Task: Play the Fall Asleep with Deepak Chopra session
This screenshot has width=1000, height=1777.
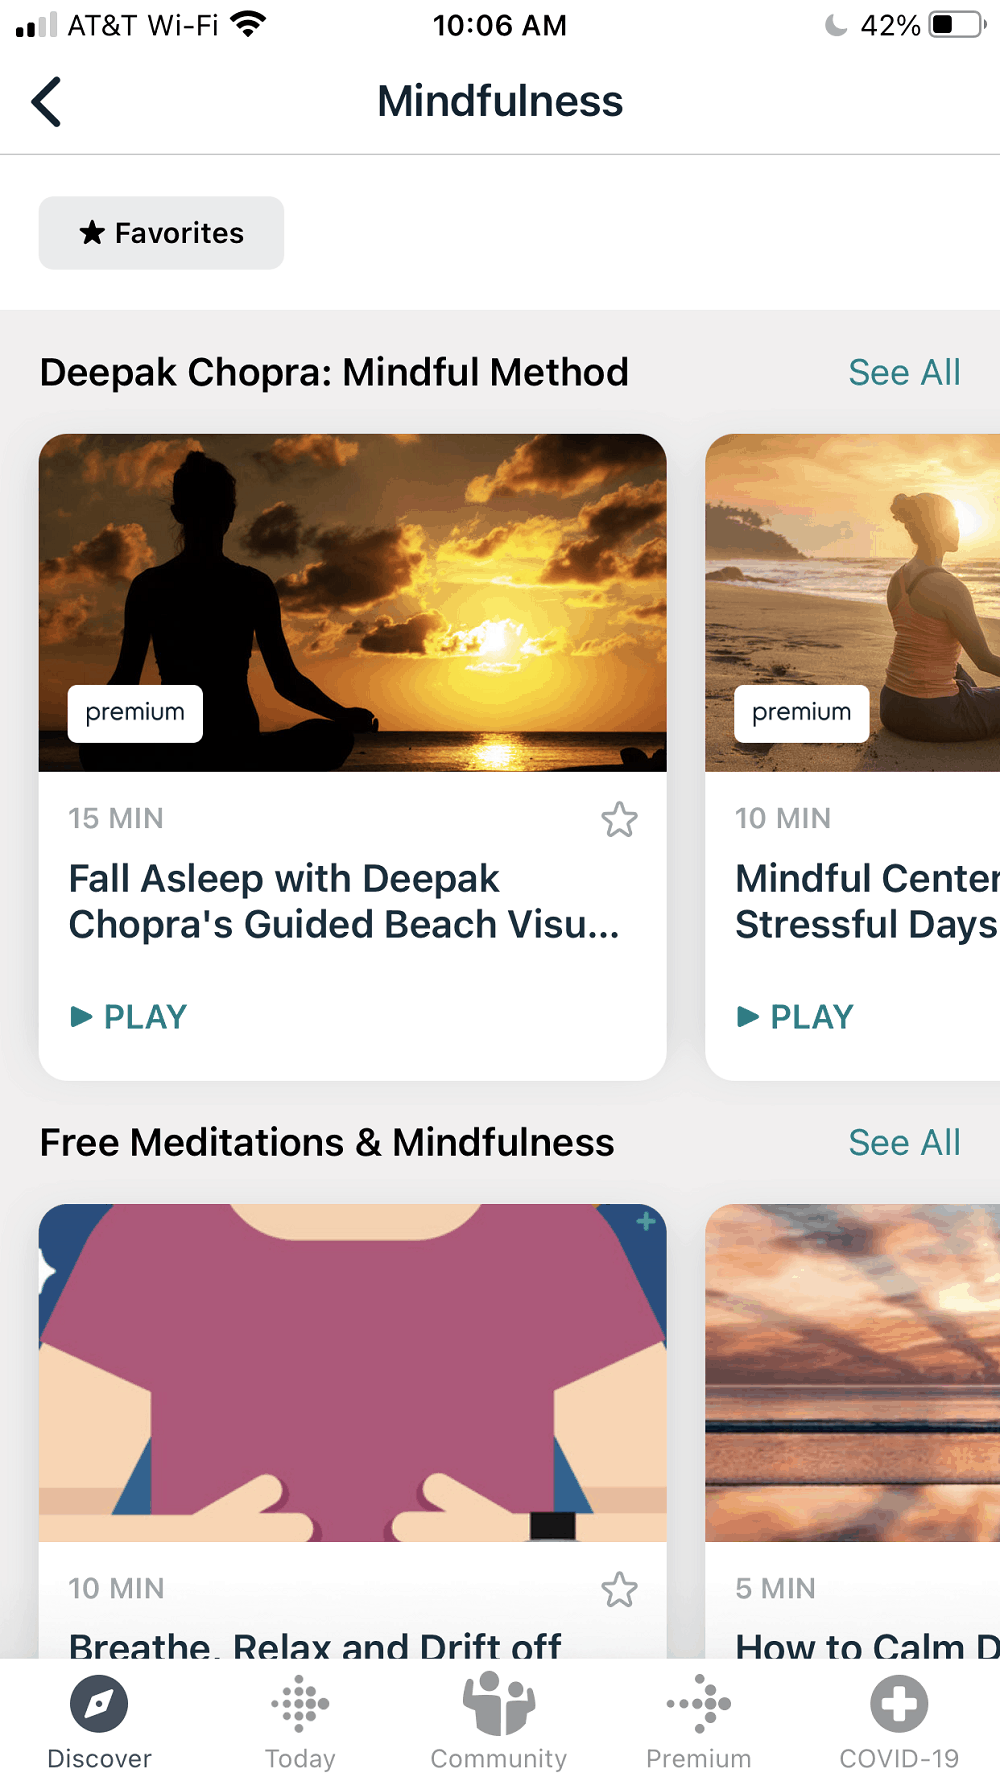Action: [129, 1017]
